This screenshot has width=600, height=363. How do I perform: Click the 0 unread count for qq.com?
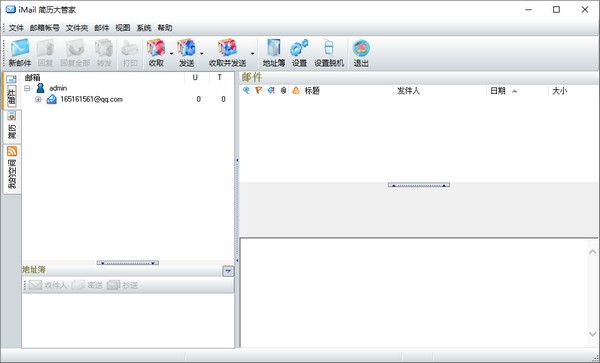199,99
